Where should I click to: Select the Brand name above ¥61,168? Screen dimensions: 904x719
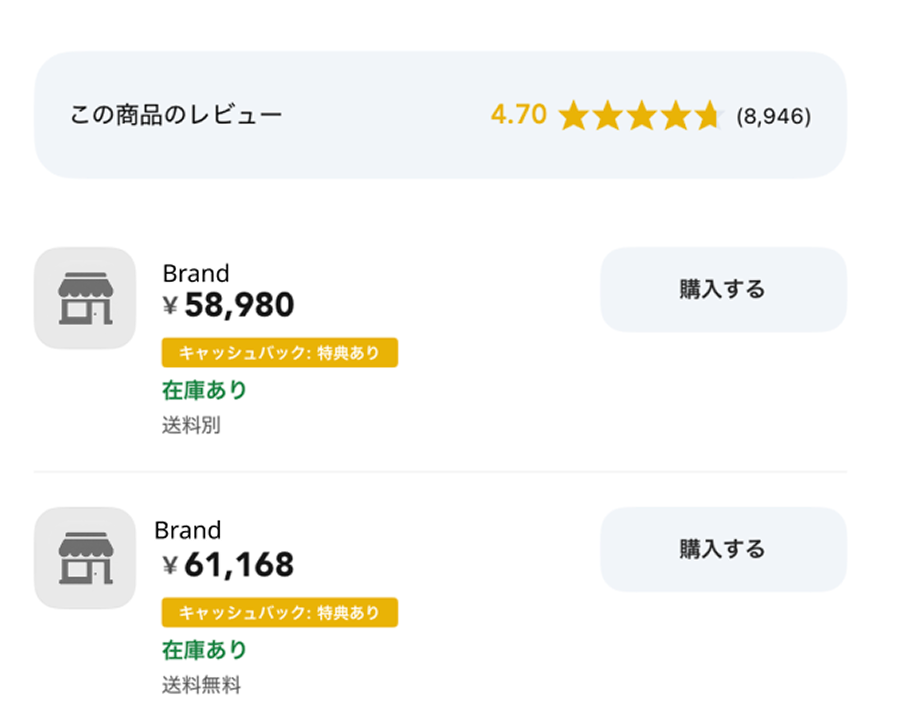click(x=188, y=530)
